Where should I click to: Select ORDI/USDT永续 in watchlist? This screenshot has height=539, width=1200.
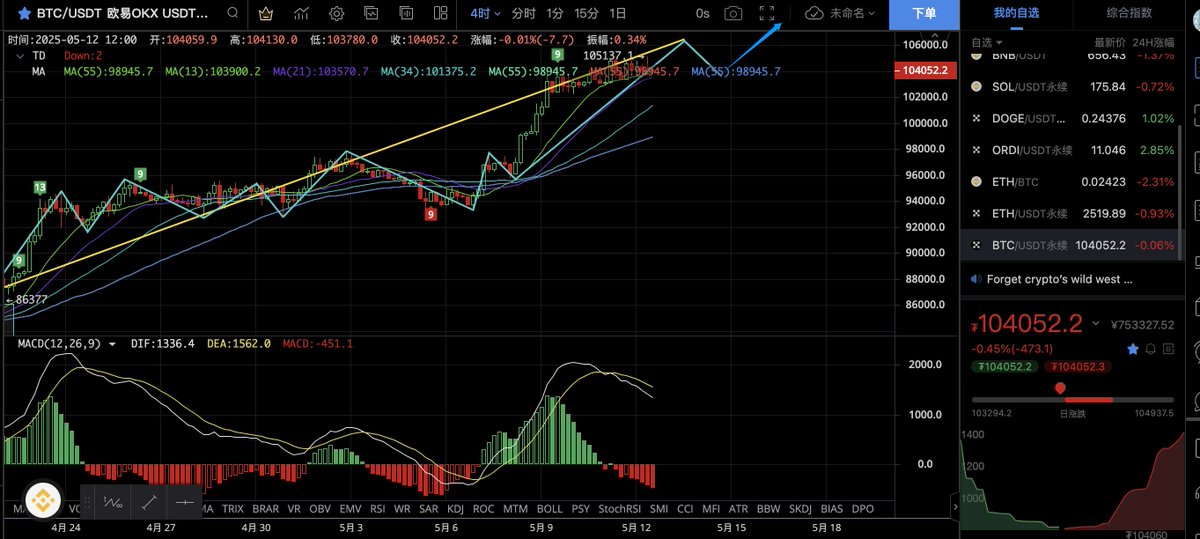coord(1072,150)
